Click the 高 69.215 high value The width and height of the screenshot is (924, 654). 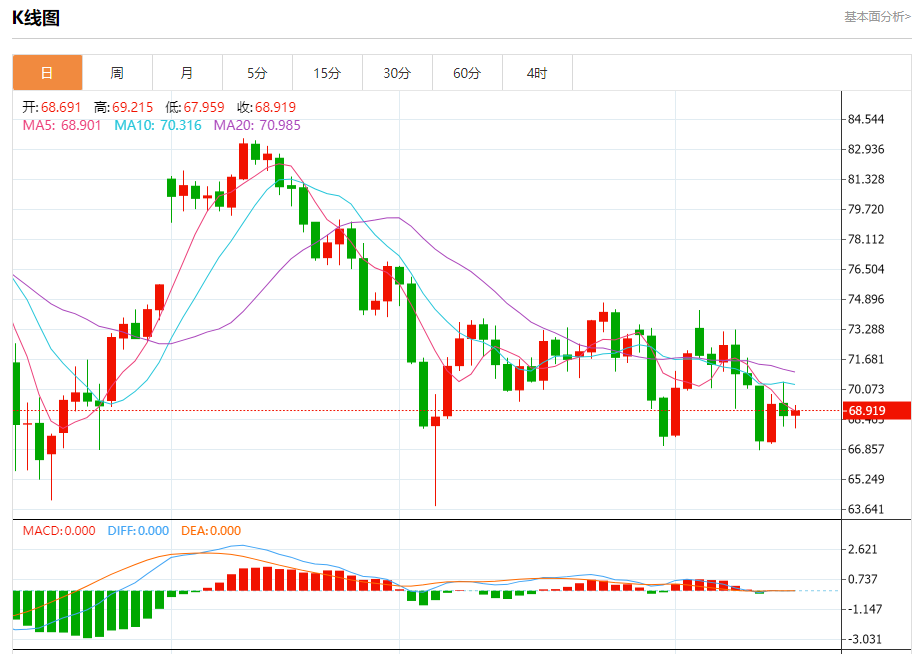pyautogui.click(x=124, y=107)
